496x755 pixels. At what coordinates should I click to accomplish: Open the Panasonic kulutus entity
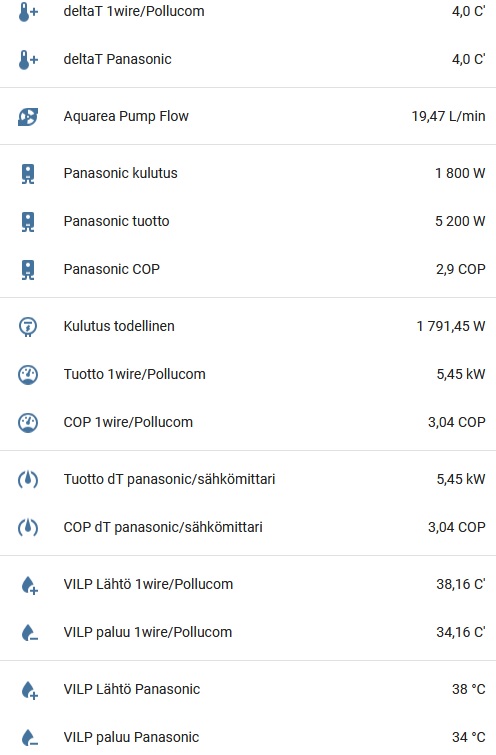pos(248,173)
